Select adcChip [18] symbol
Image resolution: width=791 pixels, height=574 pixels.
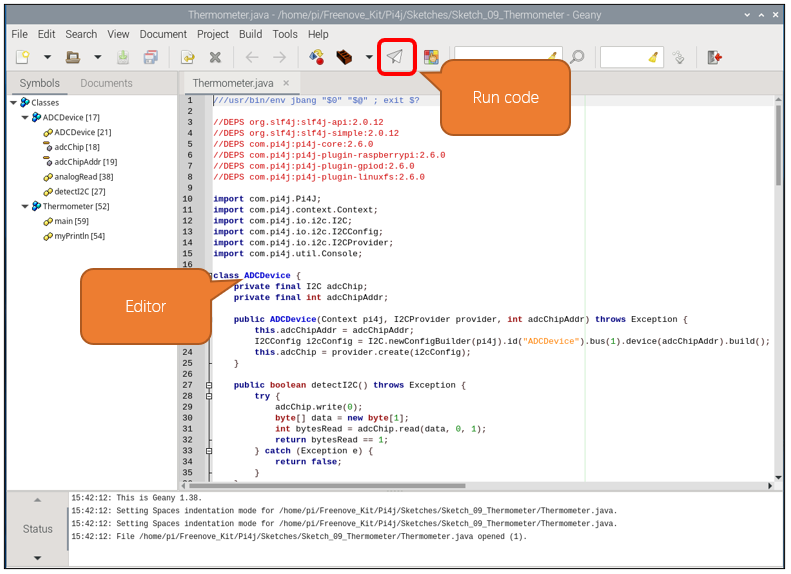[x=77, y=147]
